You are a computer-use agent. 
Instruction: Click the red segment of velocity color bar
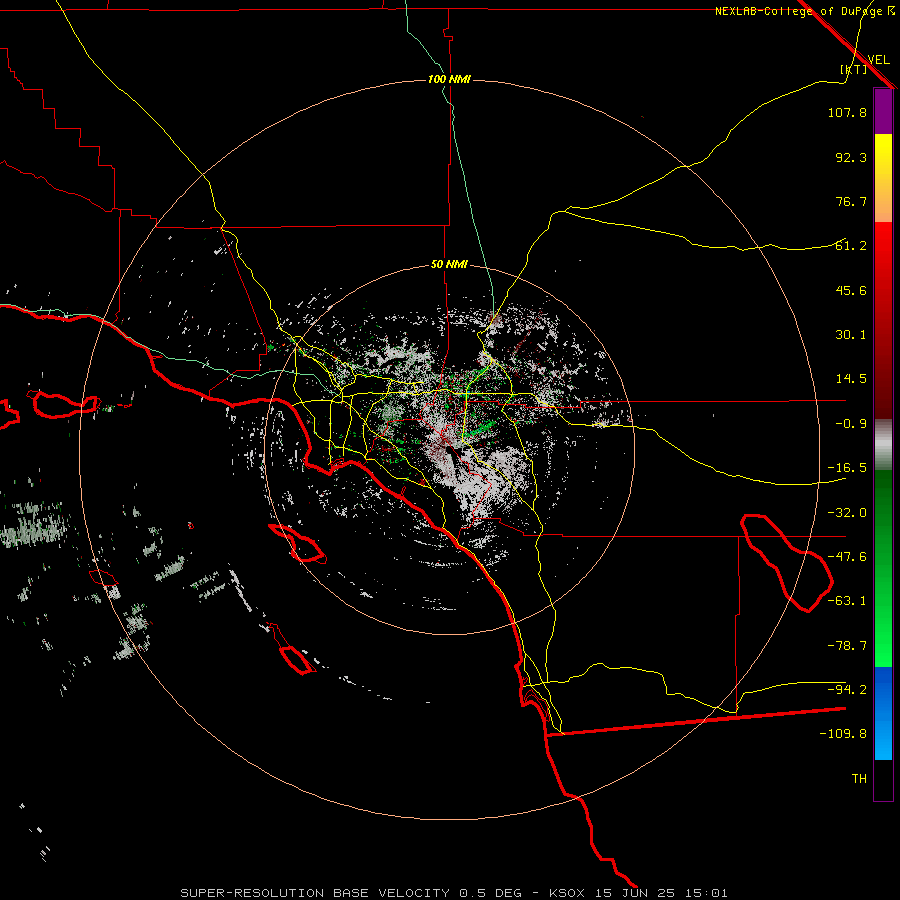pyautogui.click(x=883, y=320)
